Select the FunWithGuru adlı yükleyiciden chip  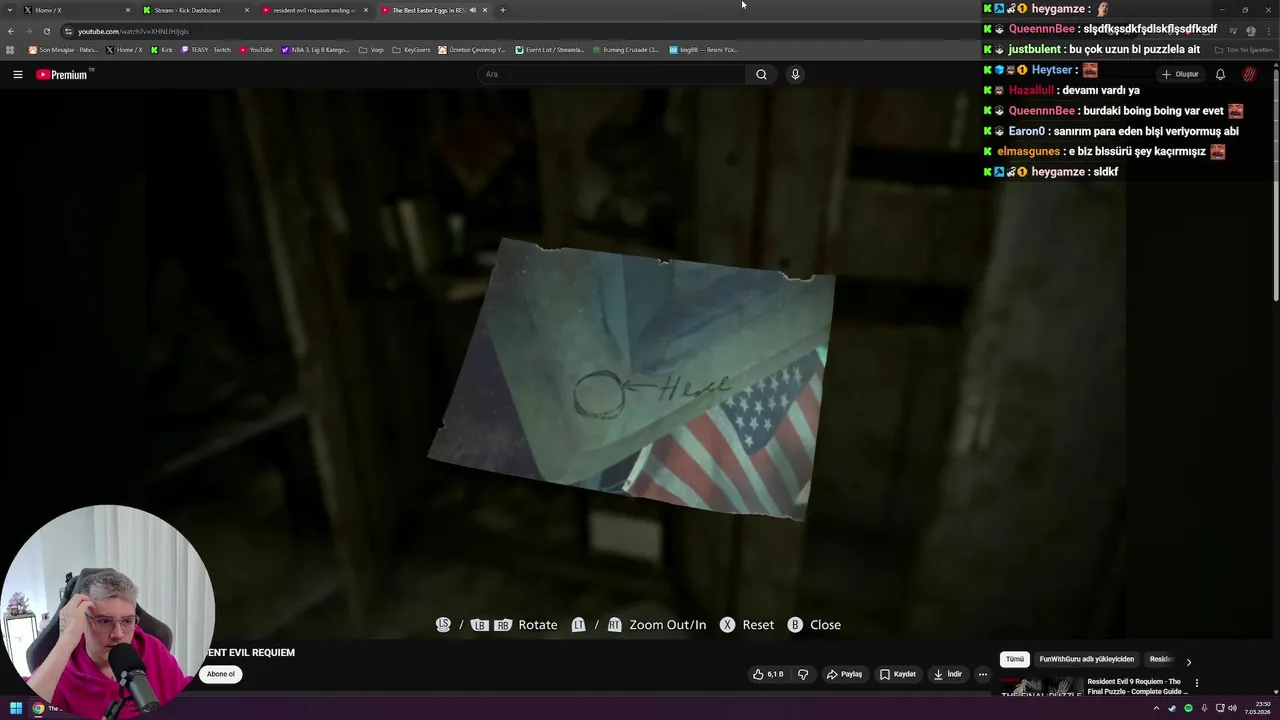tap(1086, 659)
